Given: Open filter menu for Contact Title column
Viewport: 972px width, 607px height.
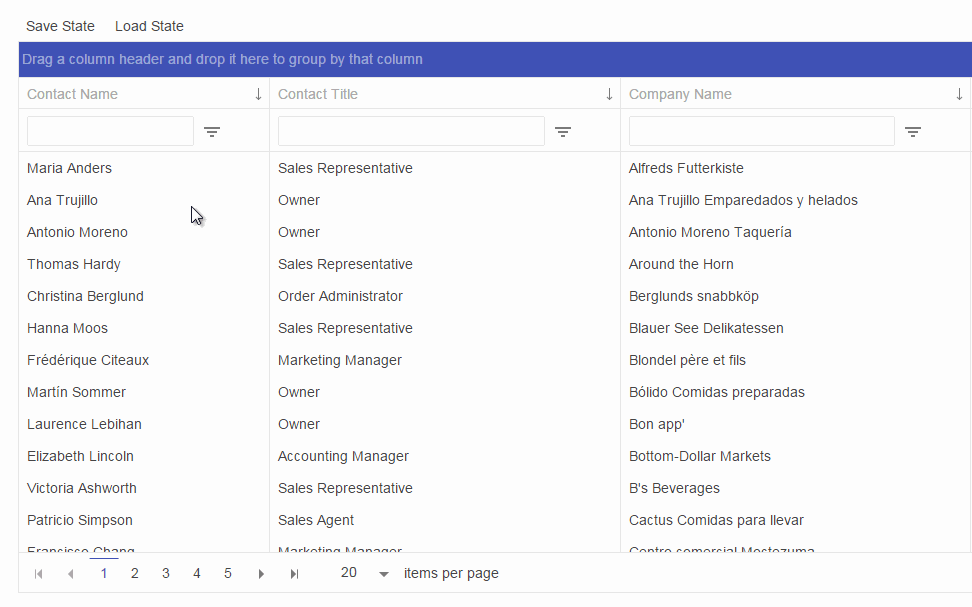Looking at the screenshot, I should [x=563, y=132].
